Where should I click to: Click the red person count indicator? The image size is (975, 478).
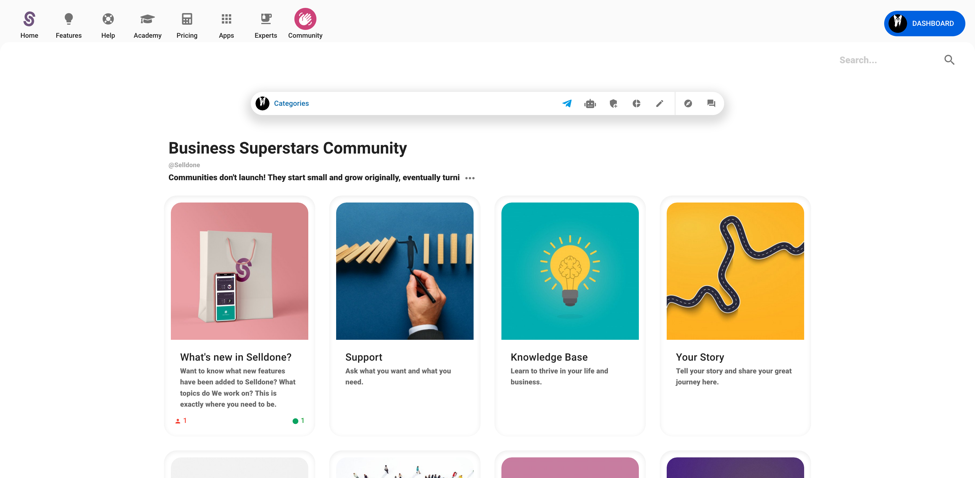tap(181, 421)
